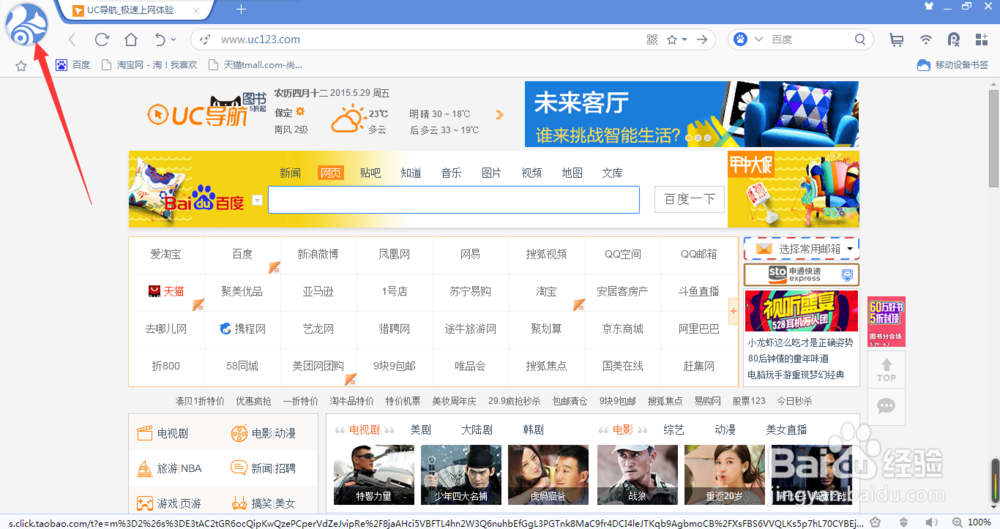Screen dimensions: 1000x529
Task: Click the 特警力量 video thumbnail
Action: click(374, 475)
